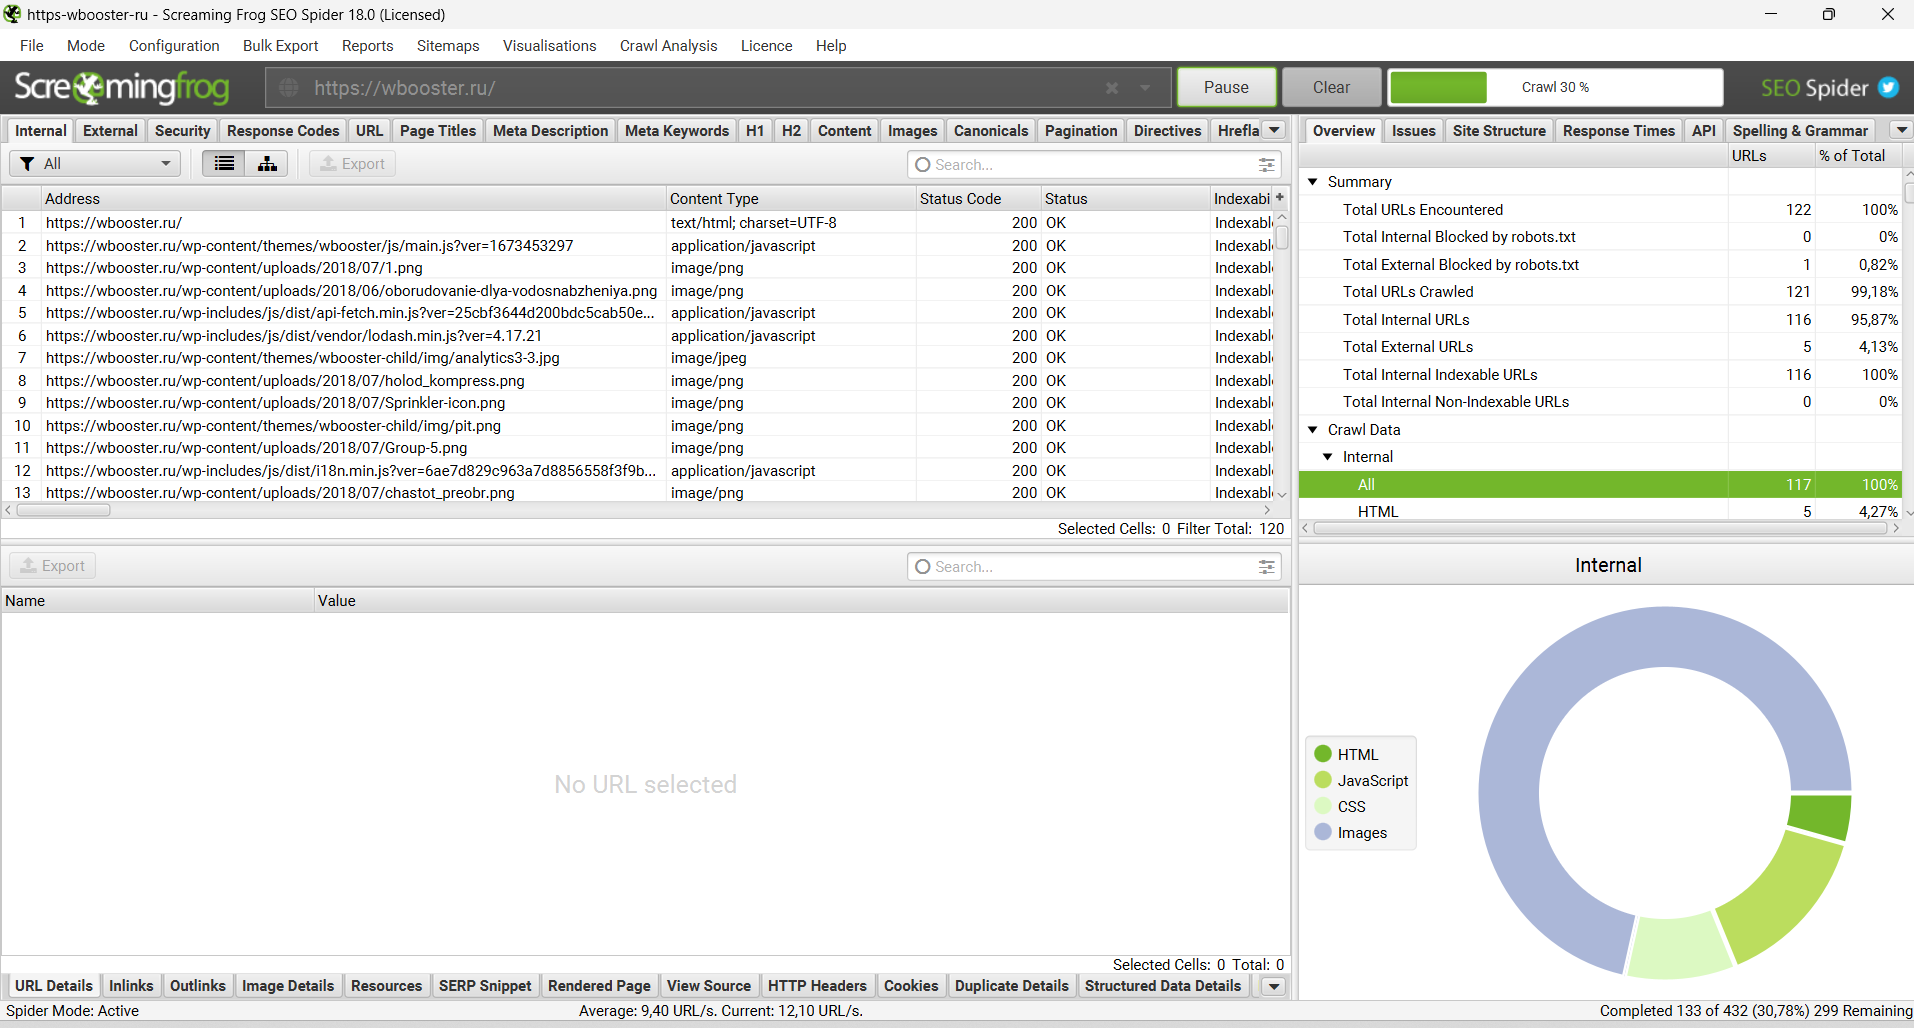Click the lower pane Export button
The height and width of the screenshot is (1028, 1914).
click(x=53, y=566)
